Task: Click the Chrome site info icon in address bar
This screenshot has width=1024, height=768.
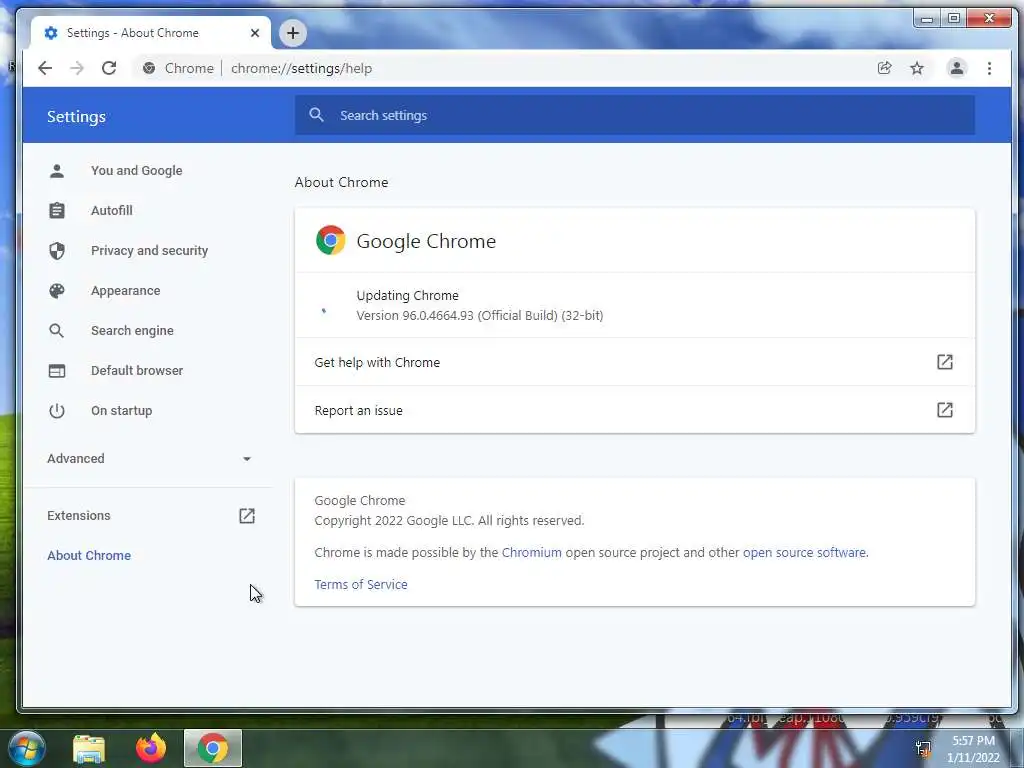Action: click(149, 68)
